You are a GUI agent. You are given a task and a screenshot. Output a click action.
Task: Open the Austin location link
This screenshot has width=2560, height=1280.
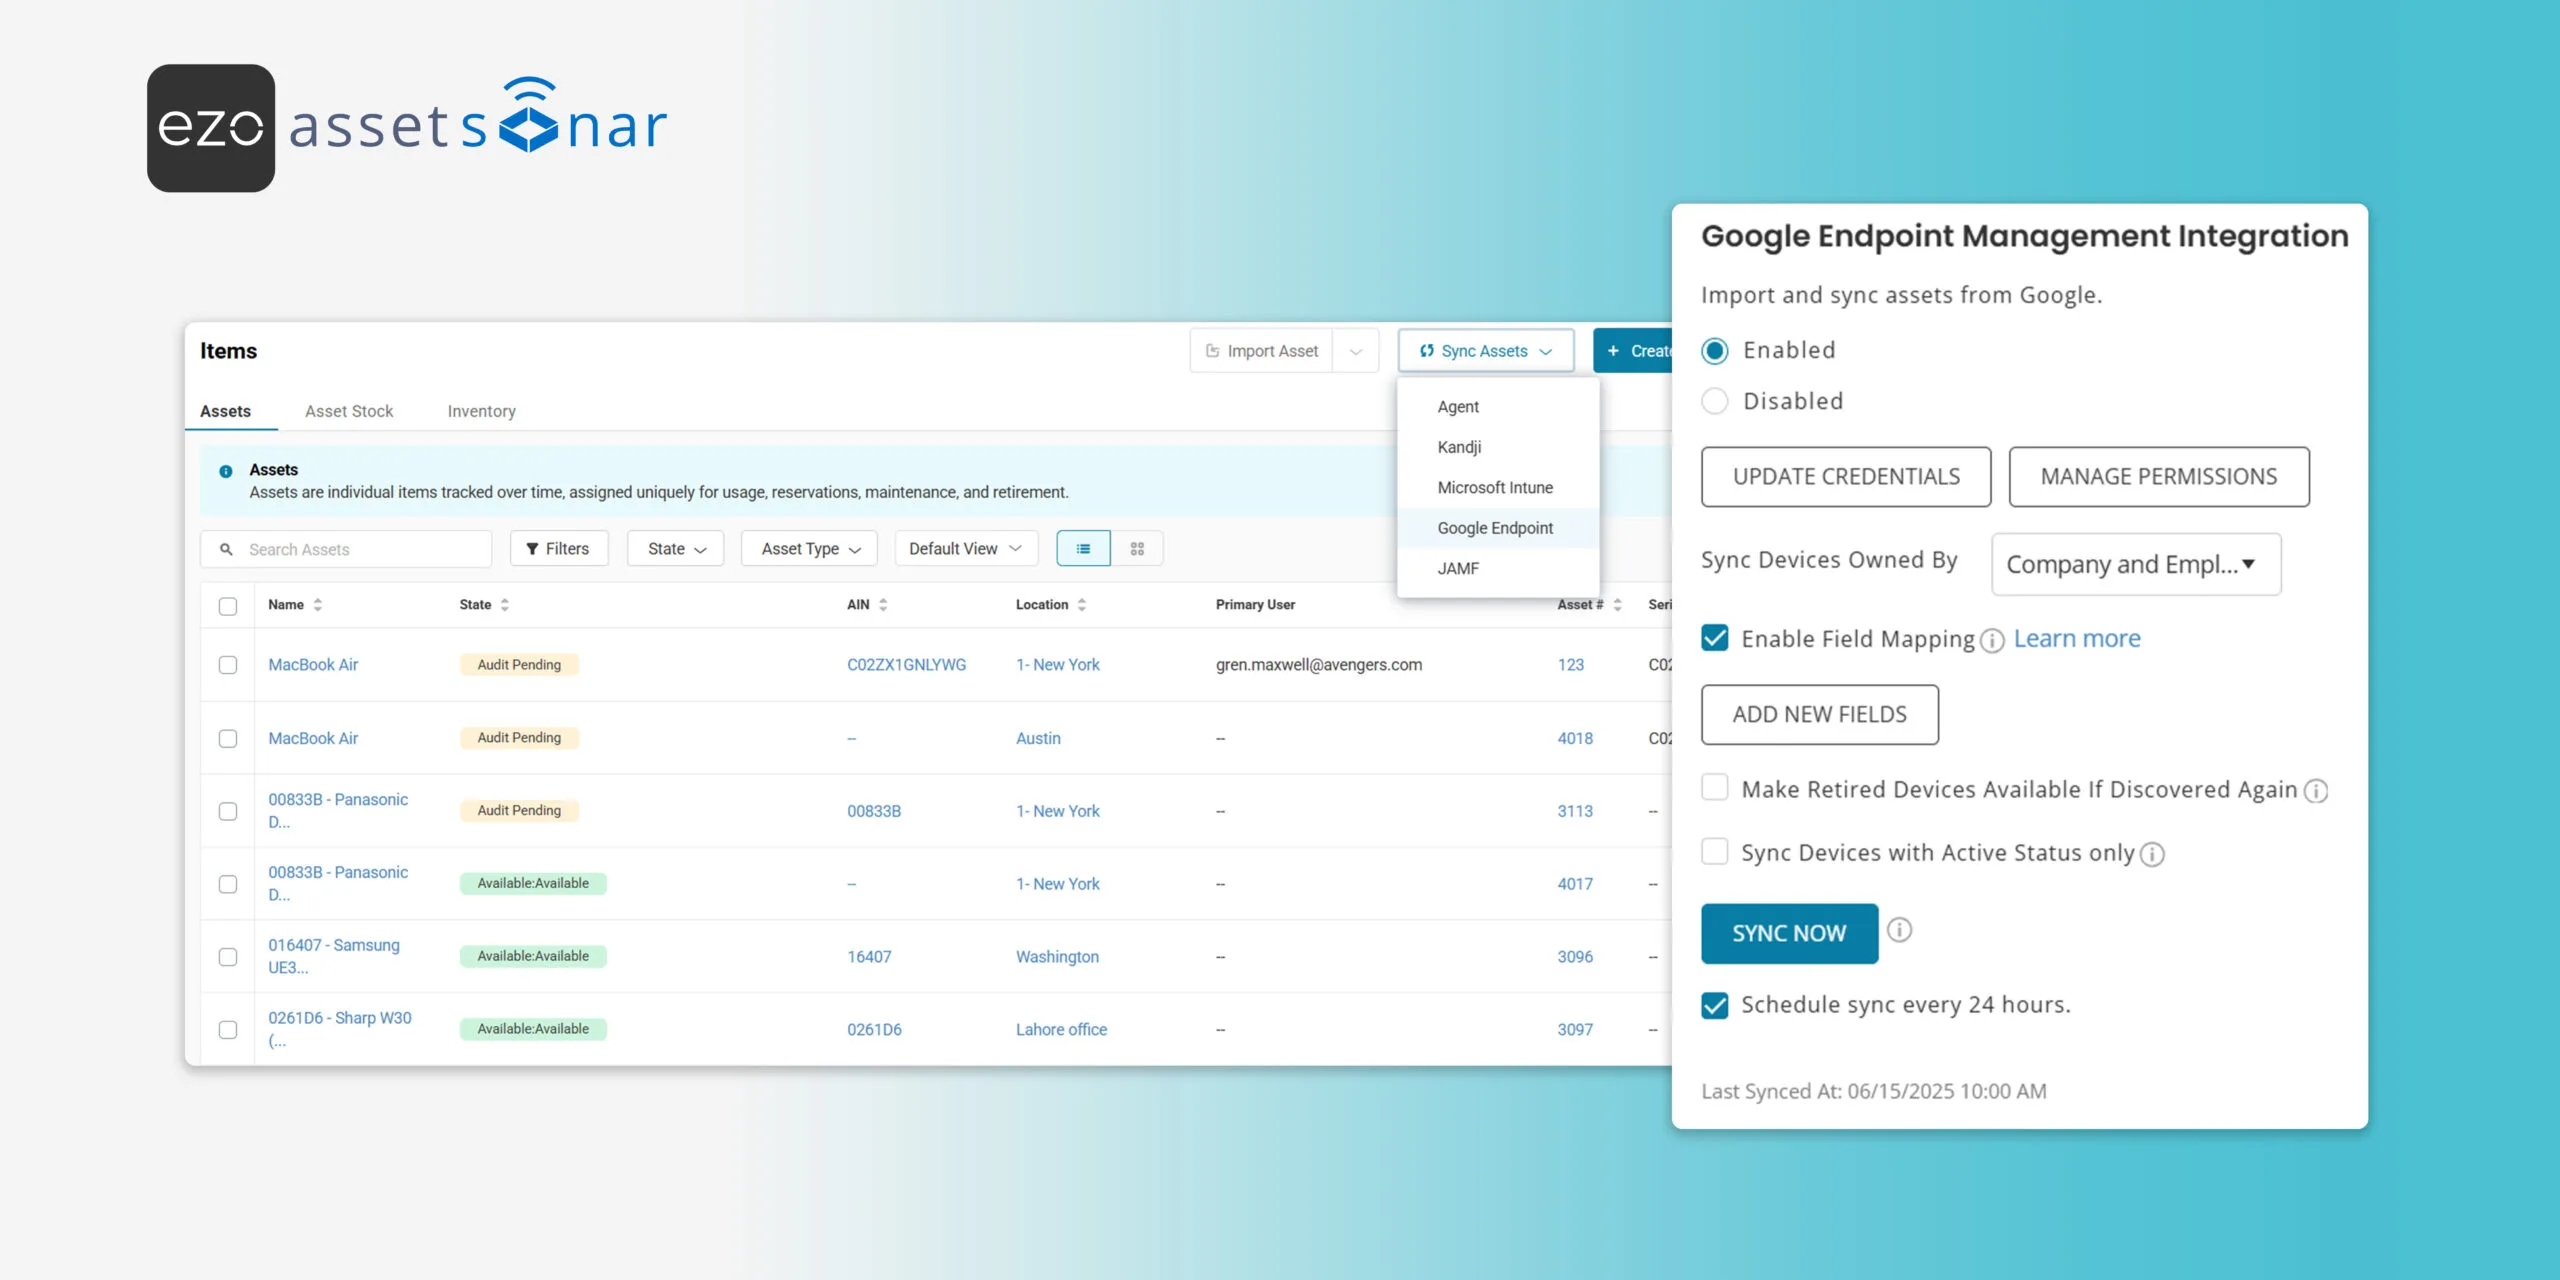[1039, 739]
